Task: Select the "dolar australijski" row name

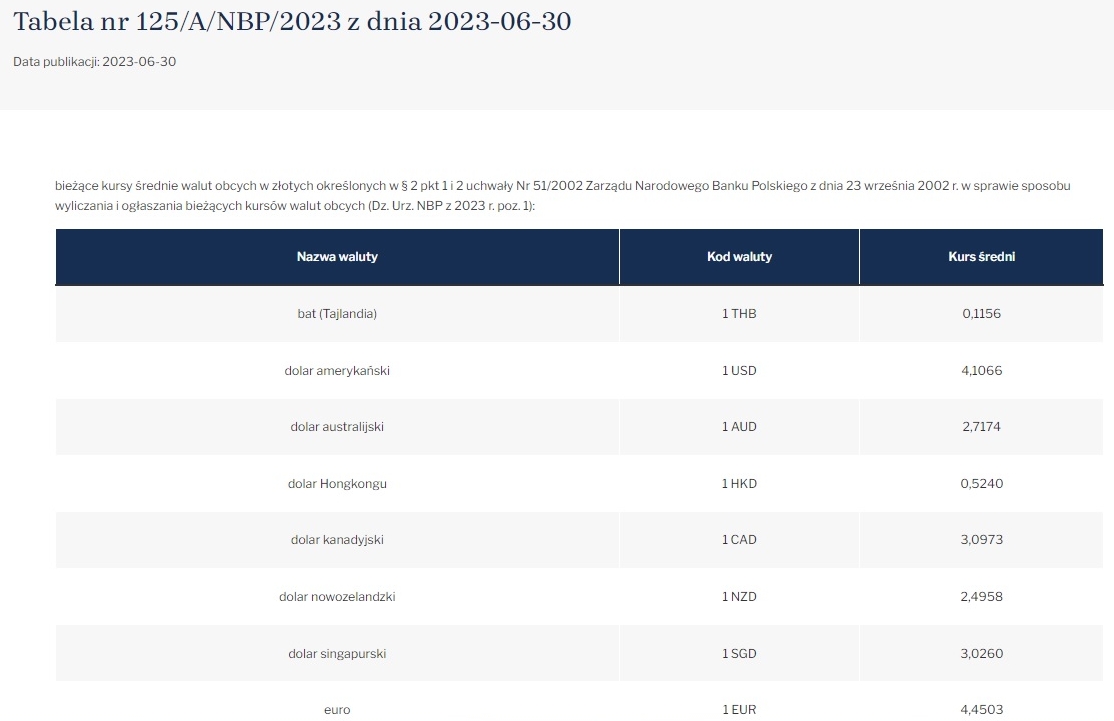Action: [337, 427]
